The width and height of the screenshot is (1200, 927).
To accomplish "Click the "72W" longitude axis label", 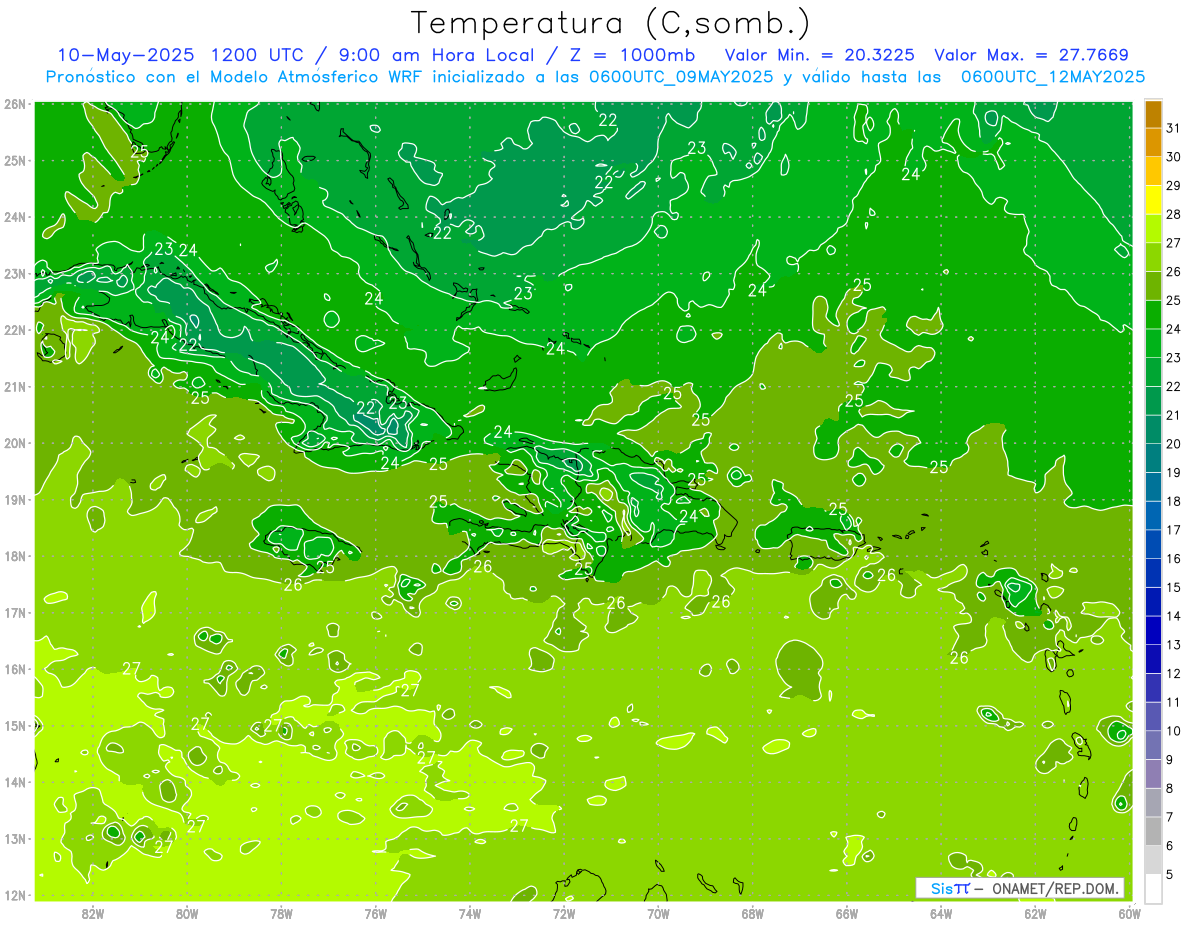I will (564, 912).
